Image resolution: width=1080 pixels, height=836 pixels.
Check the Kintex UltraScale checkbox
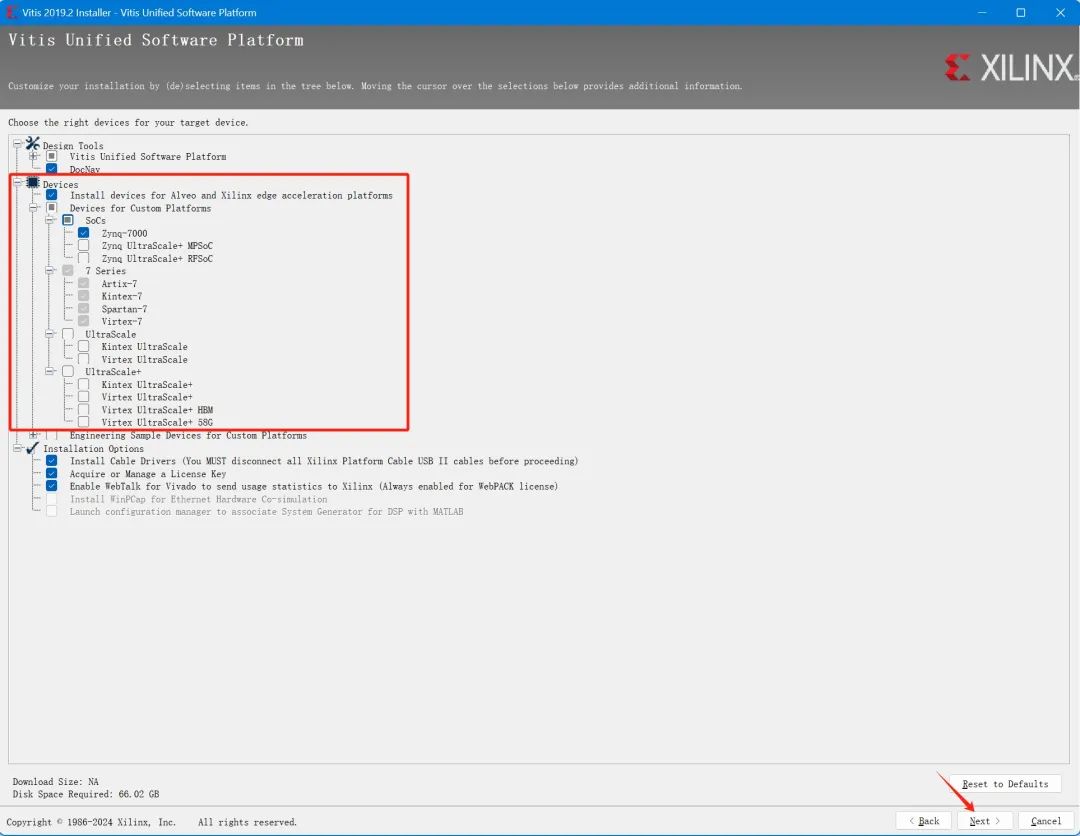[x=83, y=346]
